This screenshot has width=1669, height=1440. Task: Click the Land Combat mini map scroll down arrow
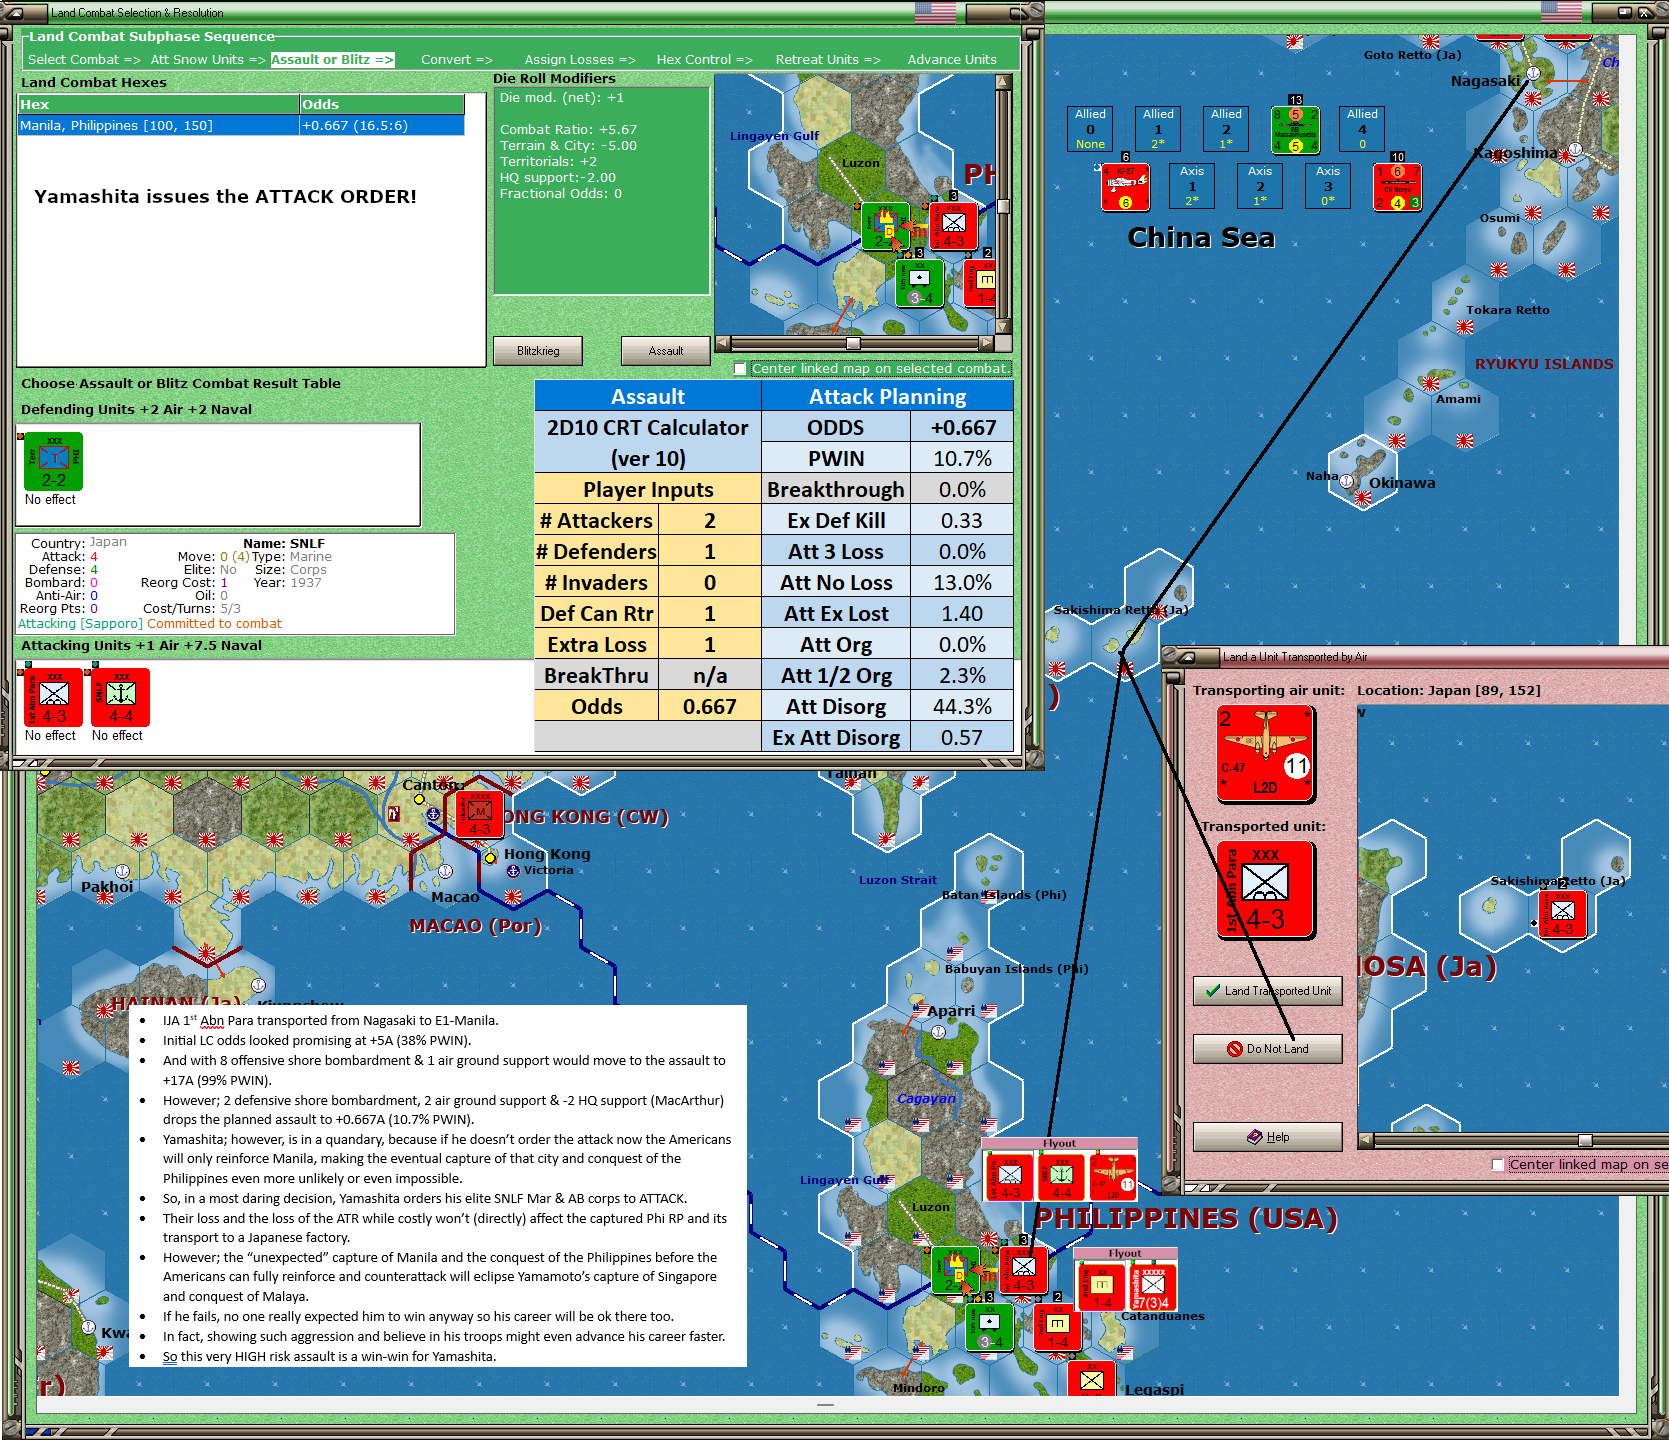(1004, 326)
